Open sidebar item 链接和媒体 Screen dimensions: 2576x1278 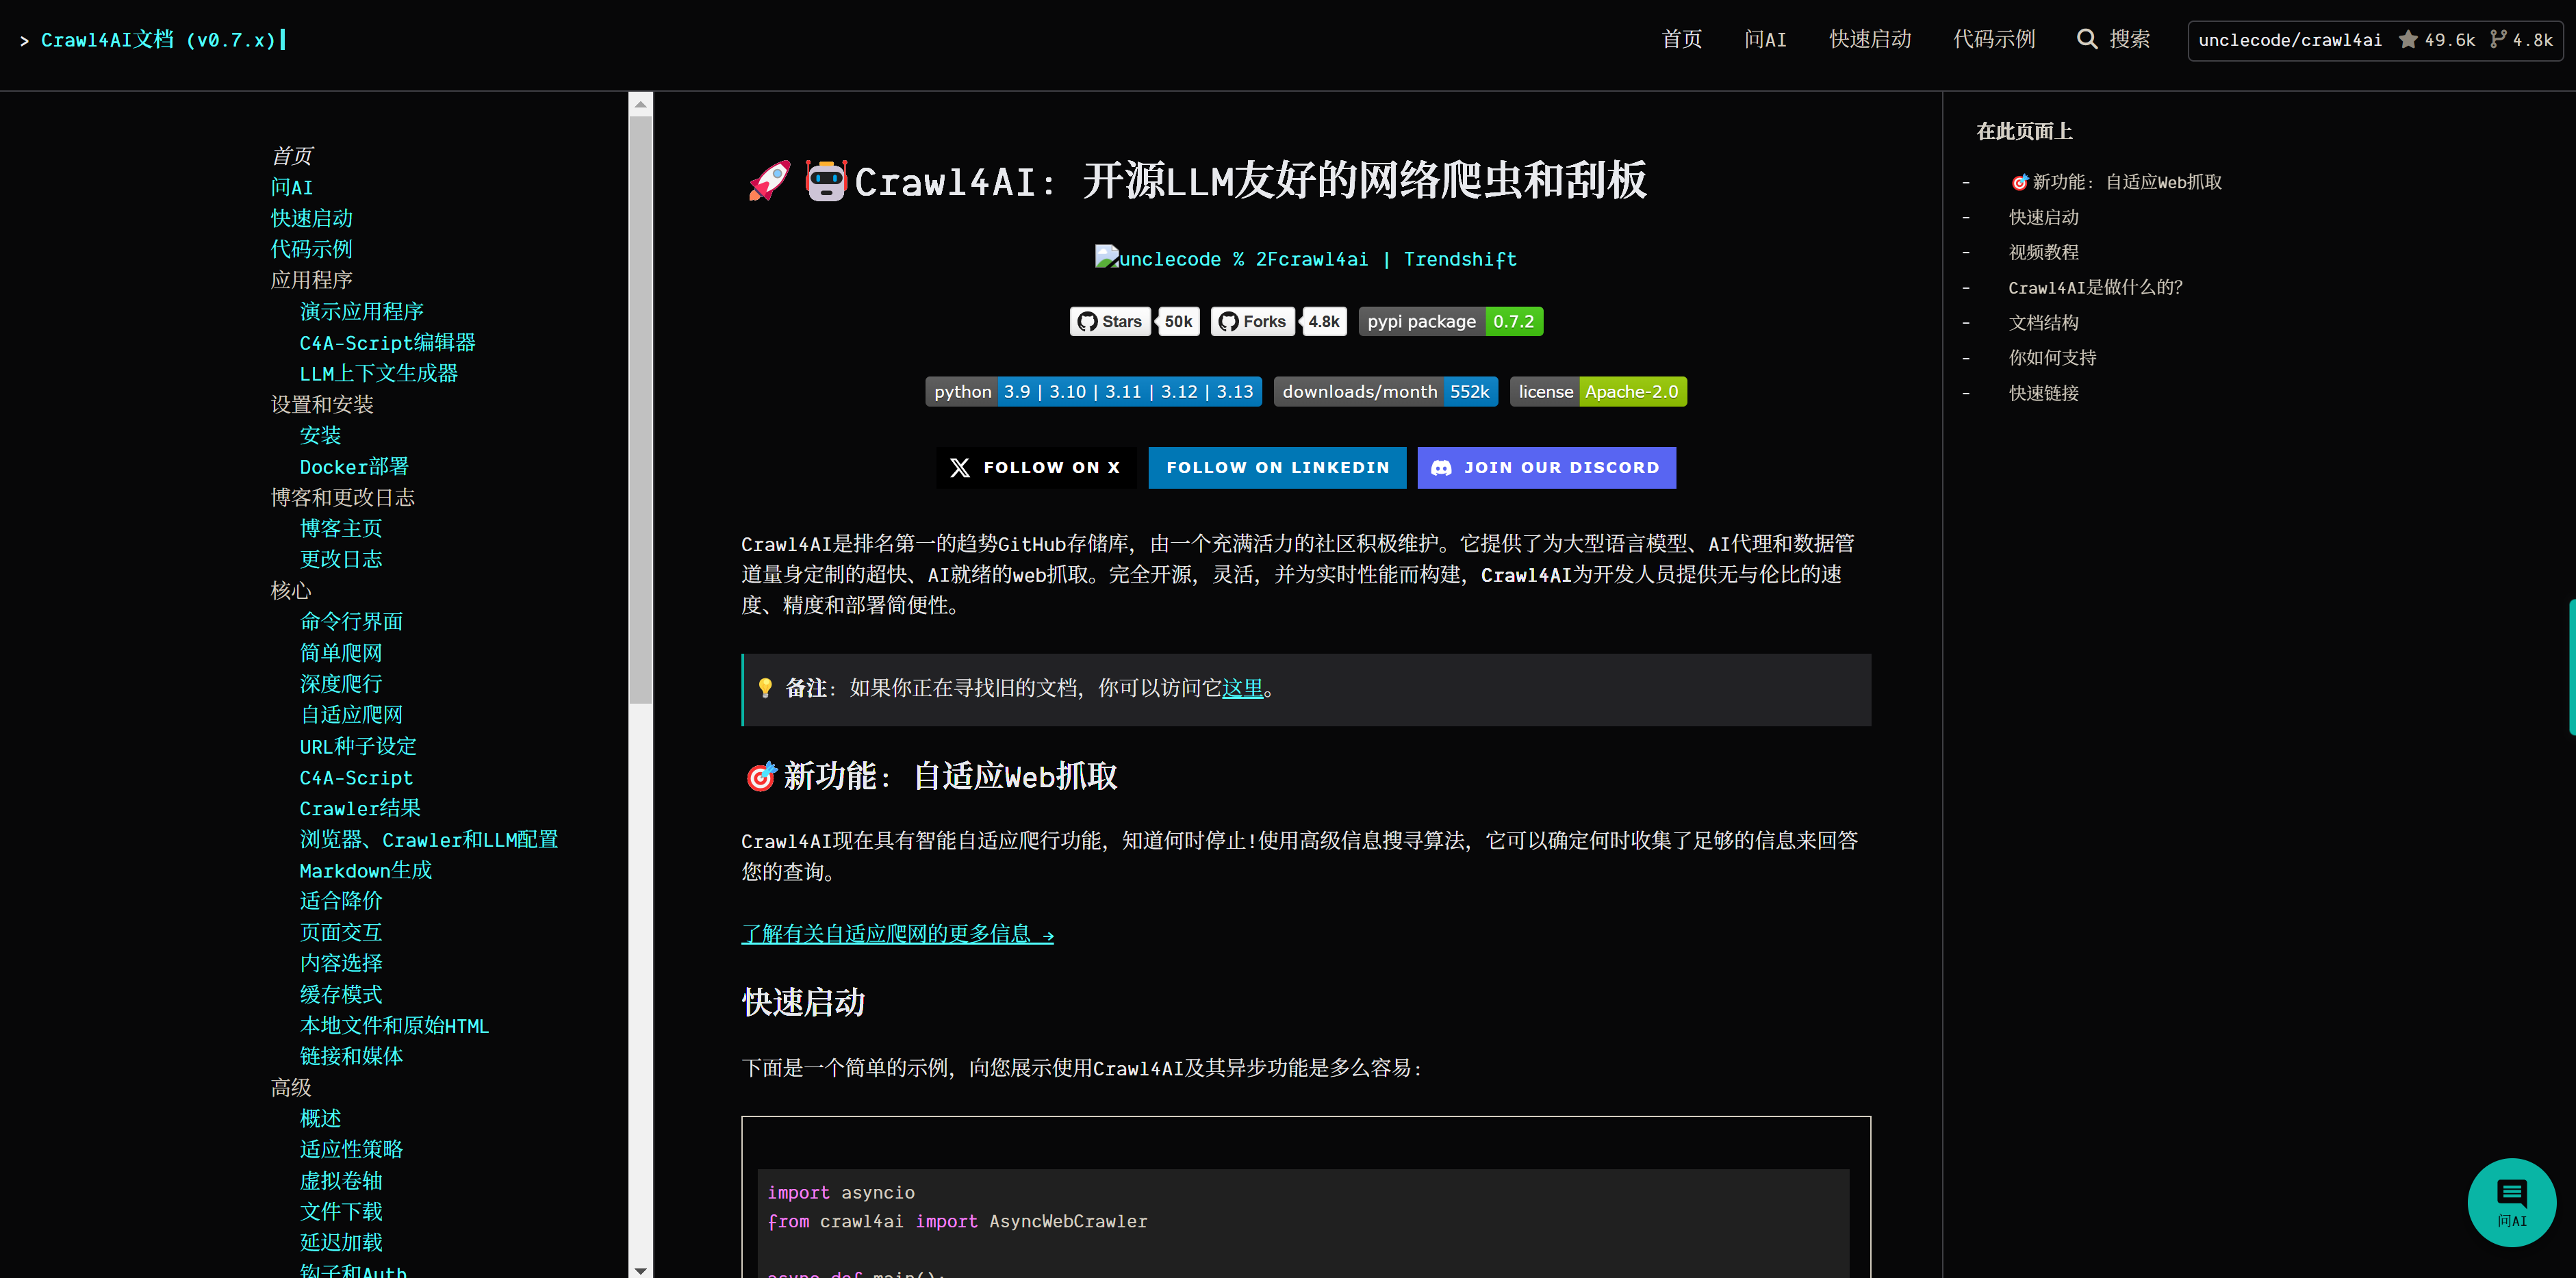351,1056
